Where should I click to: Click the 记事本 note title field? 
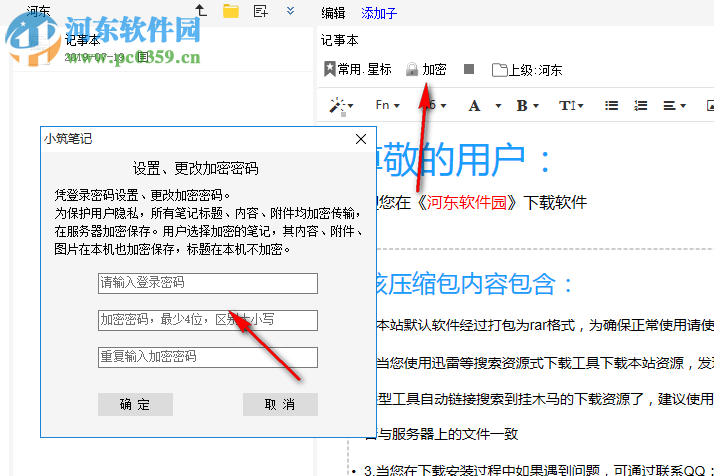[x=340, y=41]
